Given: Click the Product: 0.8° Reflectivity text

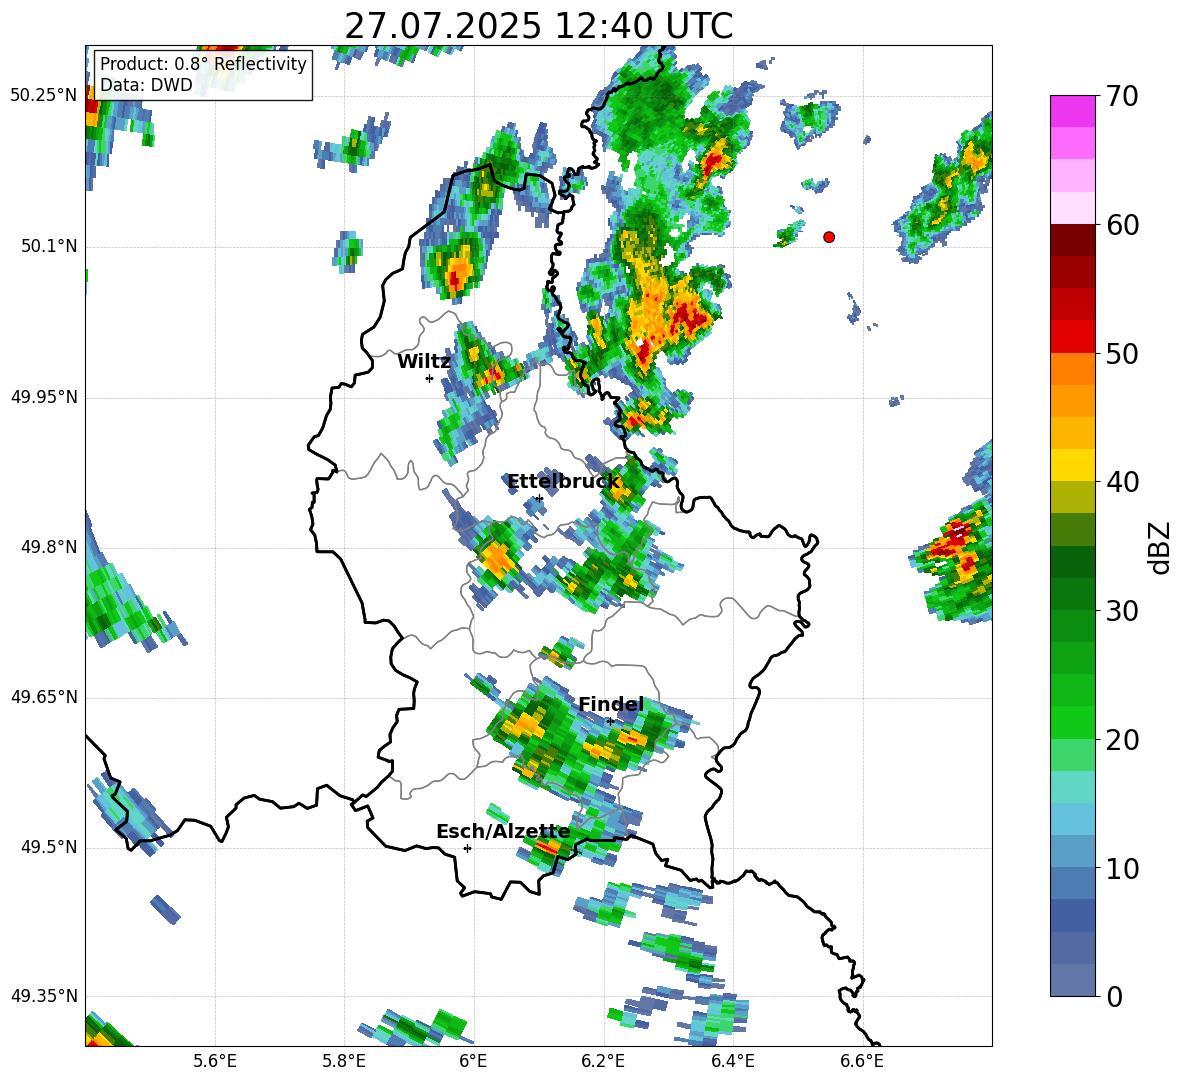Looking at the screenshot, I should coord(203,64).
